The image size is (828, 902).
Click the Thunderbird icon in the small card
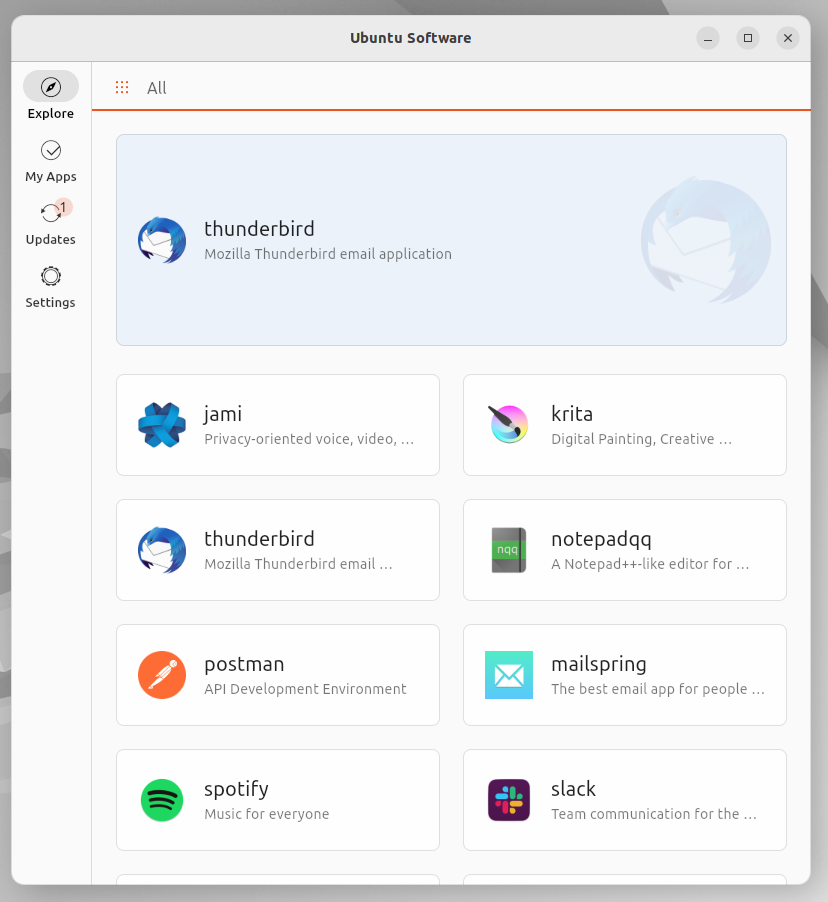pos(162,550)
